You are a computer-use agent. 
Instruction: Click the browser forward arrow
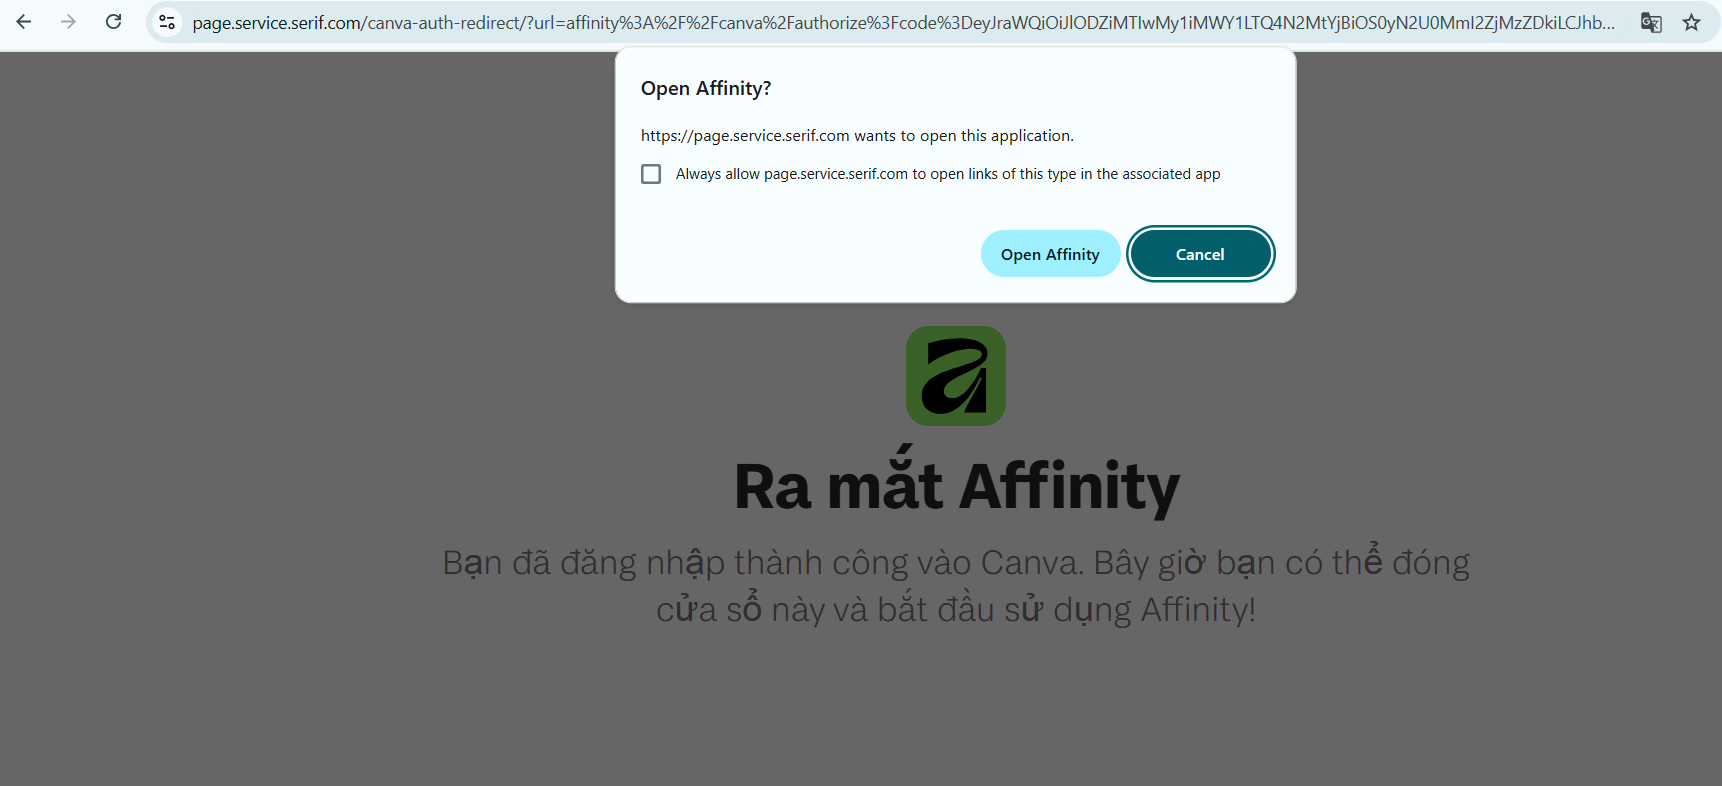tap(68, 22)
